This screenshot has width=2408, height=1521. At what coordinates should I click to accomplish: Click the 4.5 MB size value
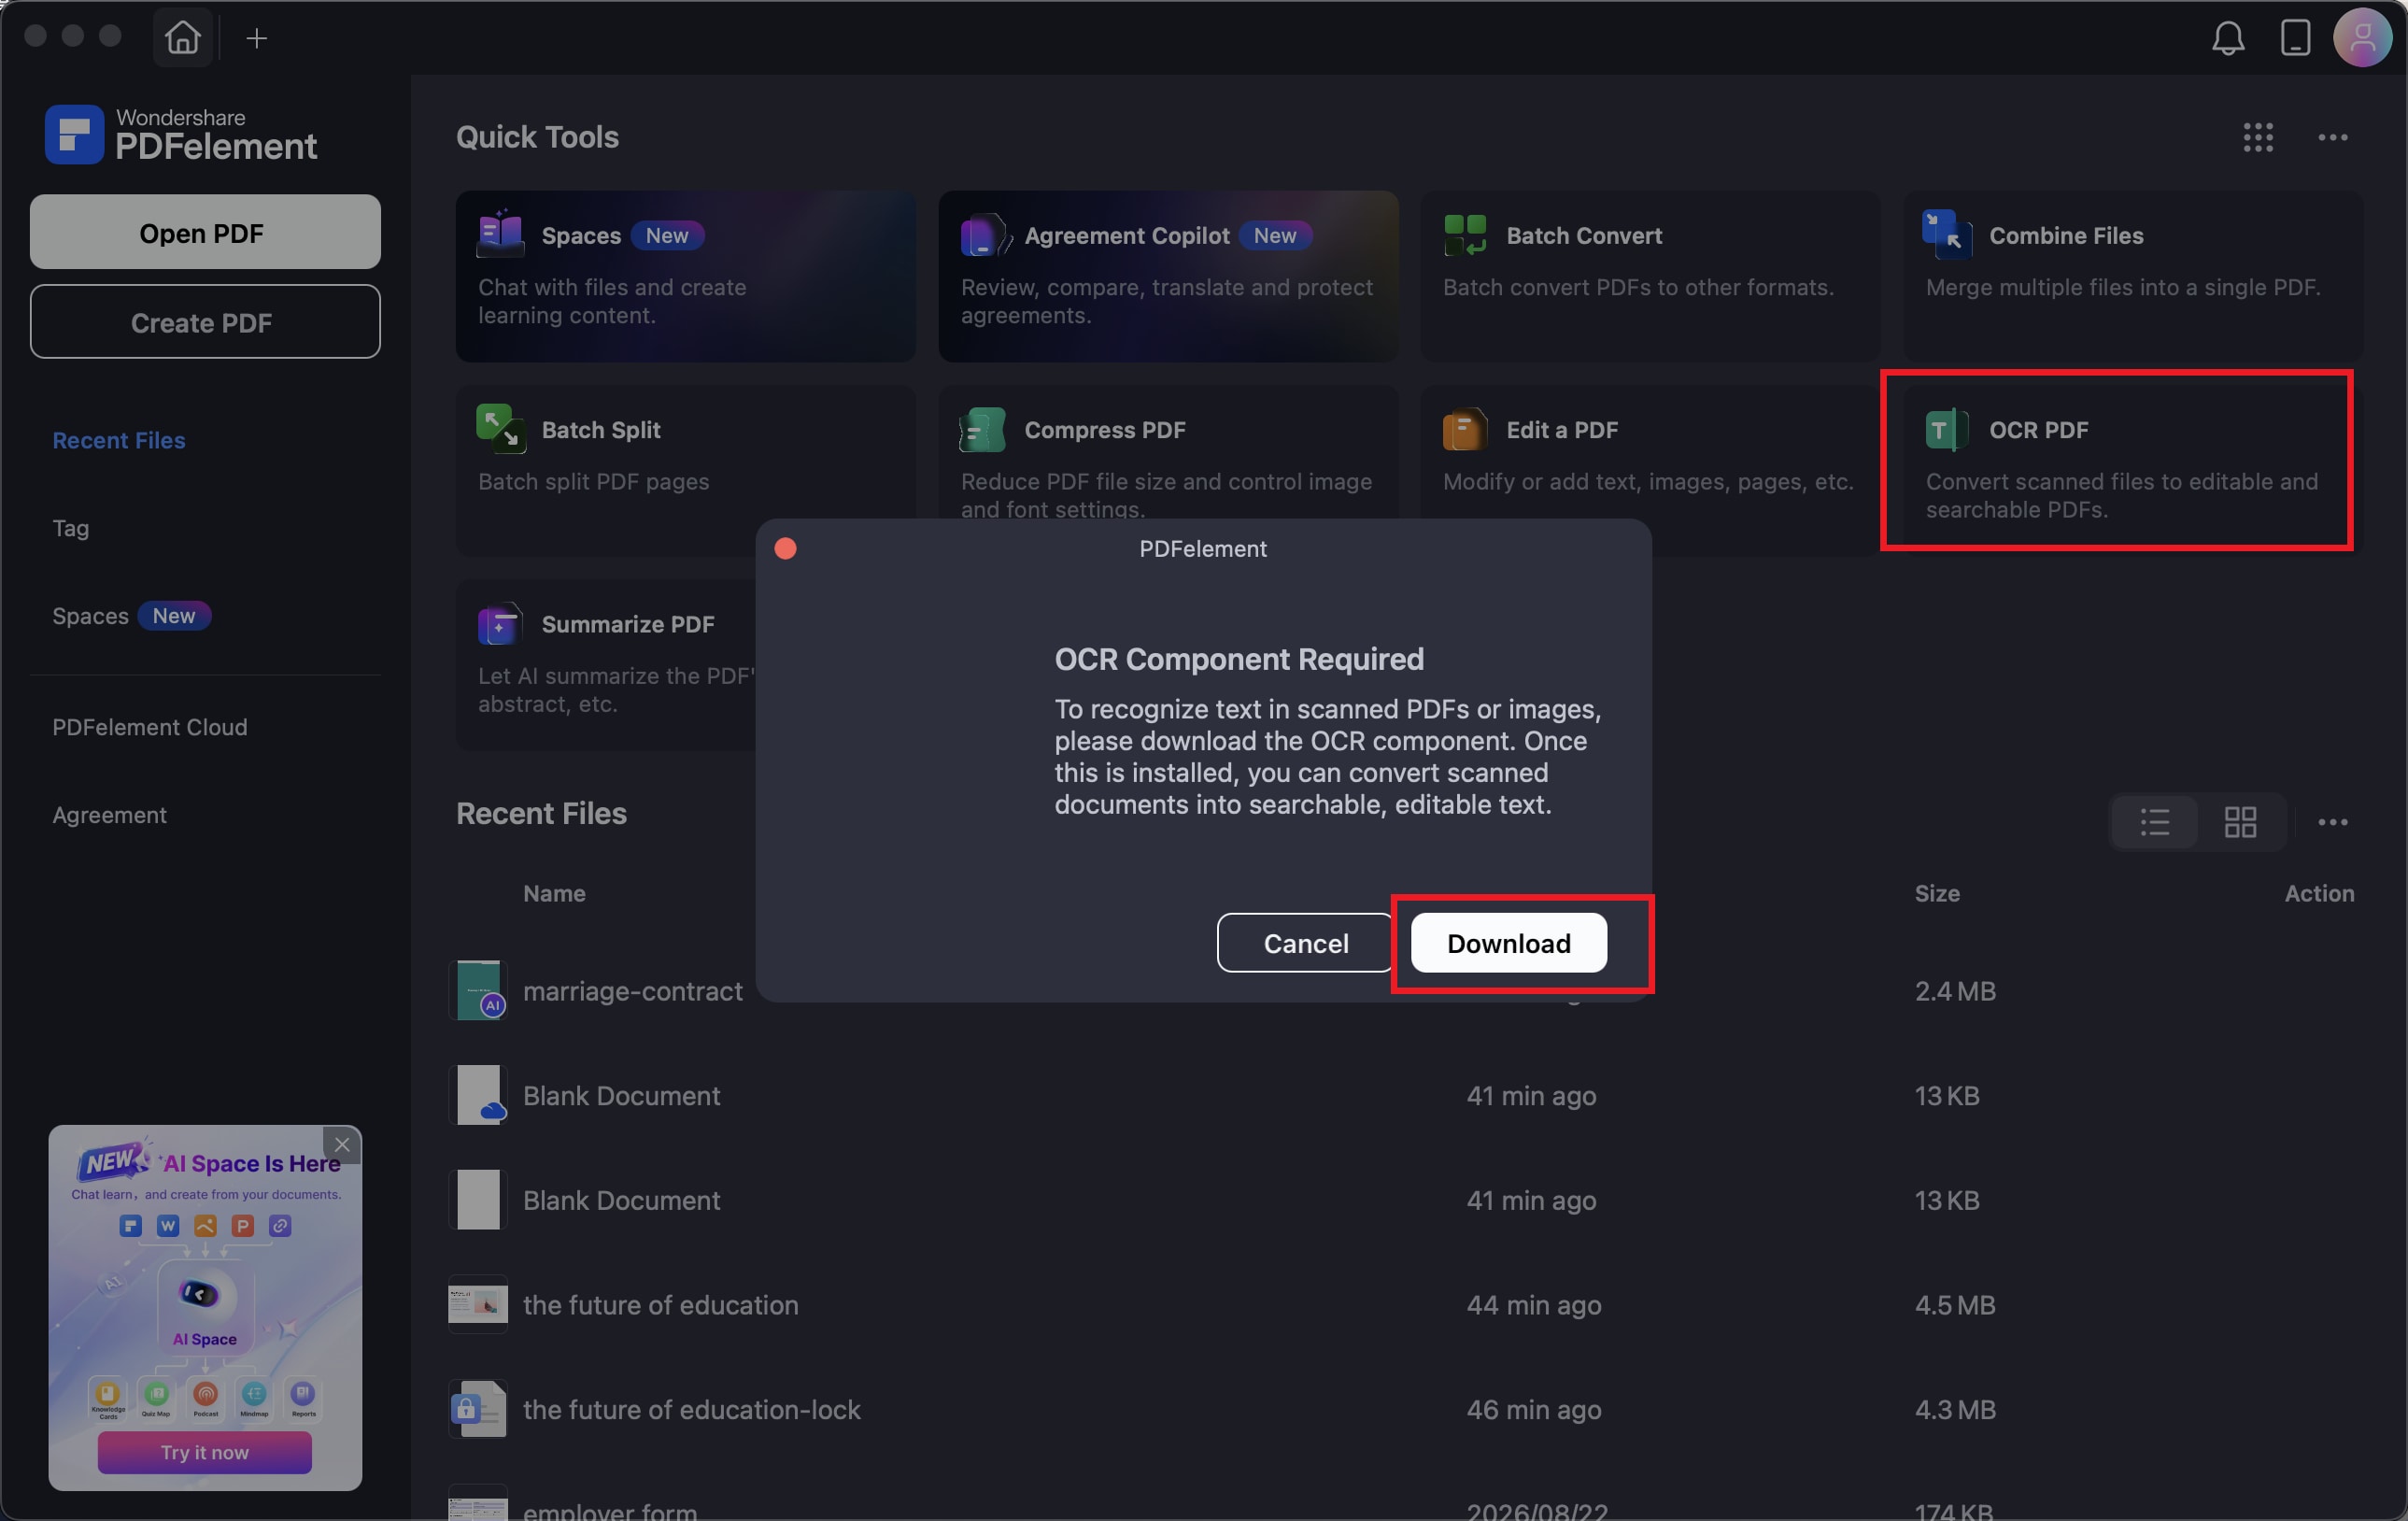pos(1955,1305)
